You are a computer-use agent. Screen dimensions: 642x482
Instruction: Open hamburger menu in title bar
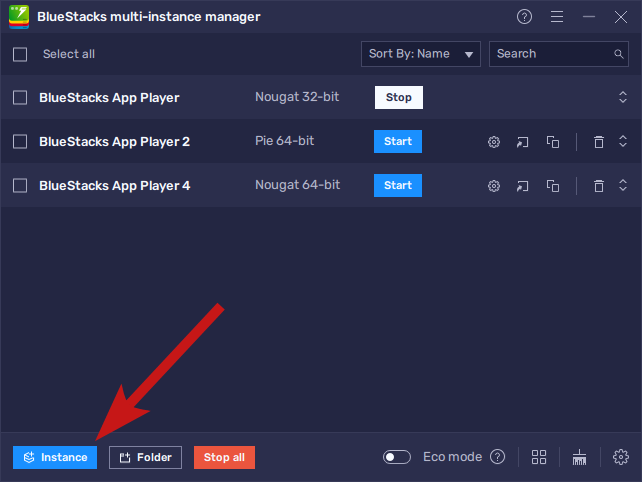pos(557,17)
